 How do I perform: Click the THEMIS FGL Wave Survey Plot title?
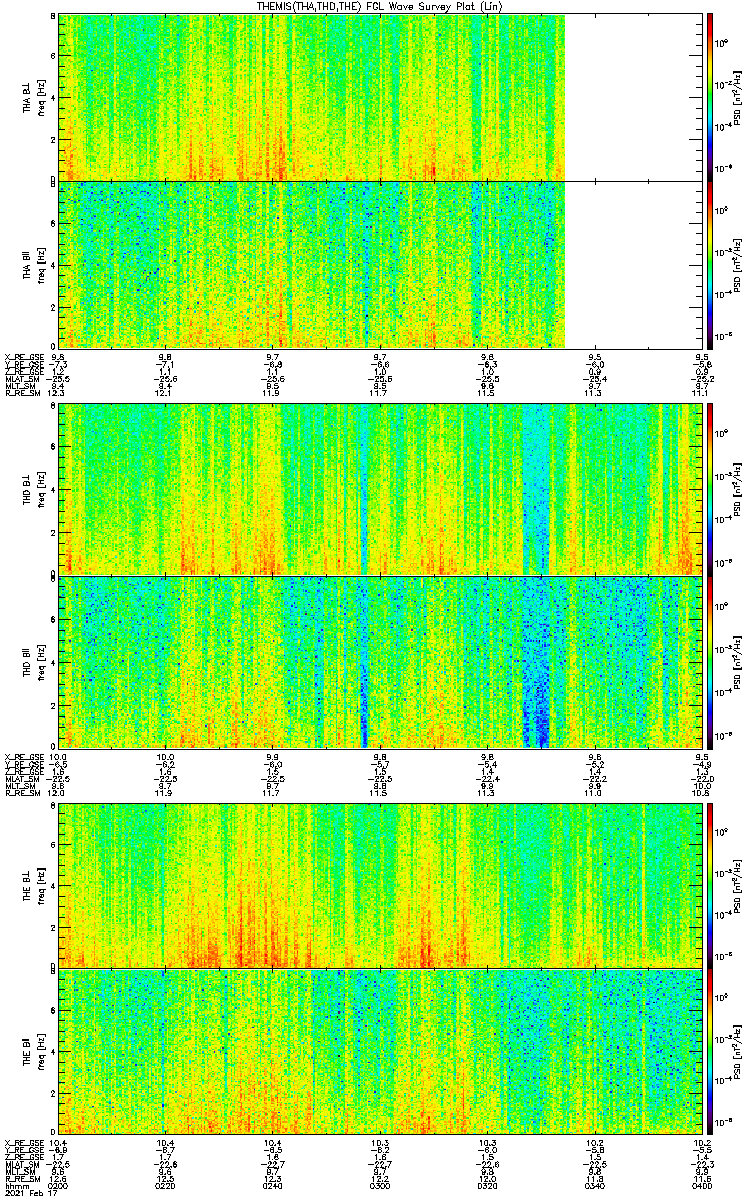click(x=379, y=7)
